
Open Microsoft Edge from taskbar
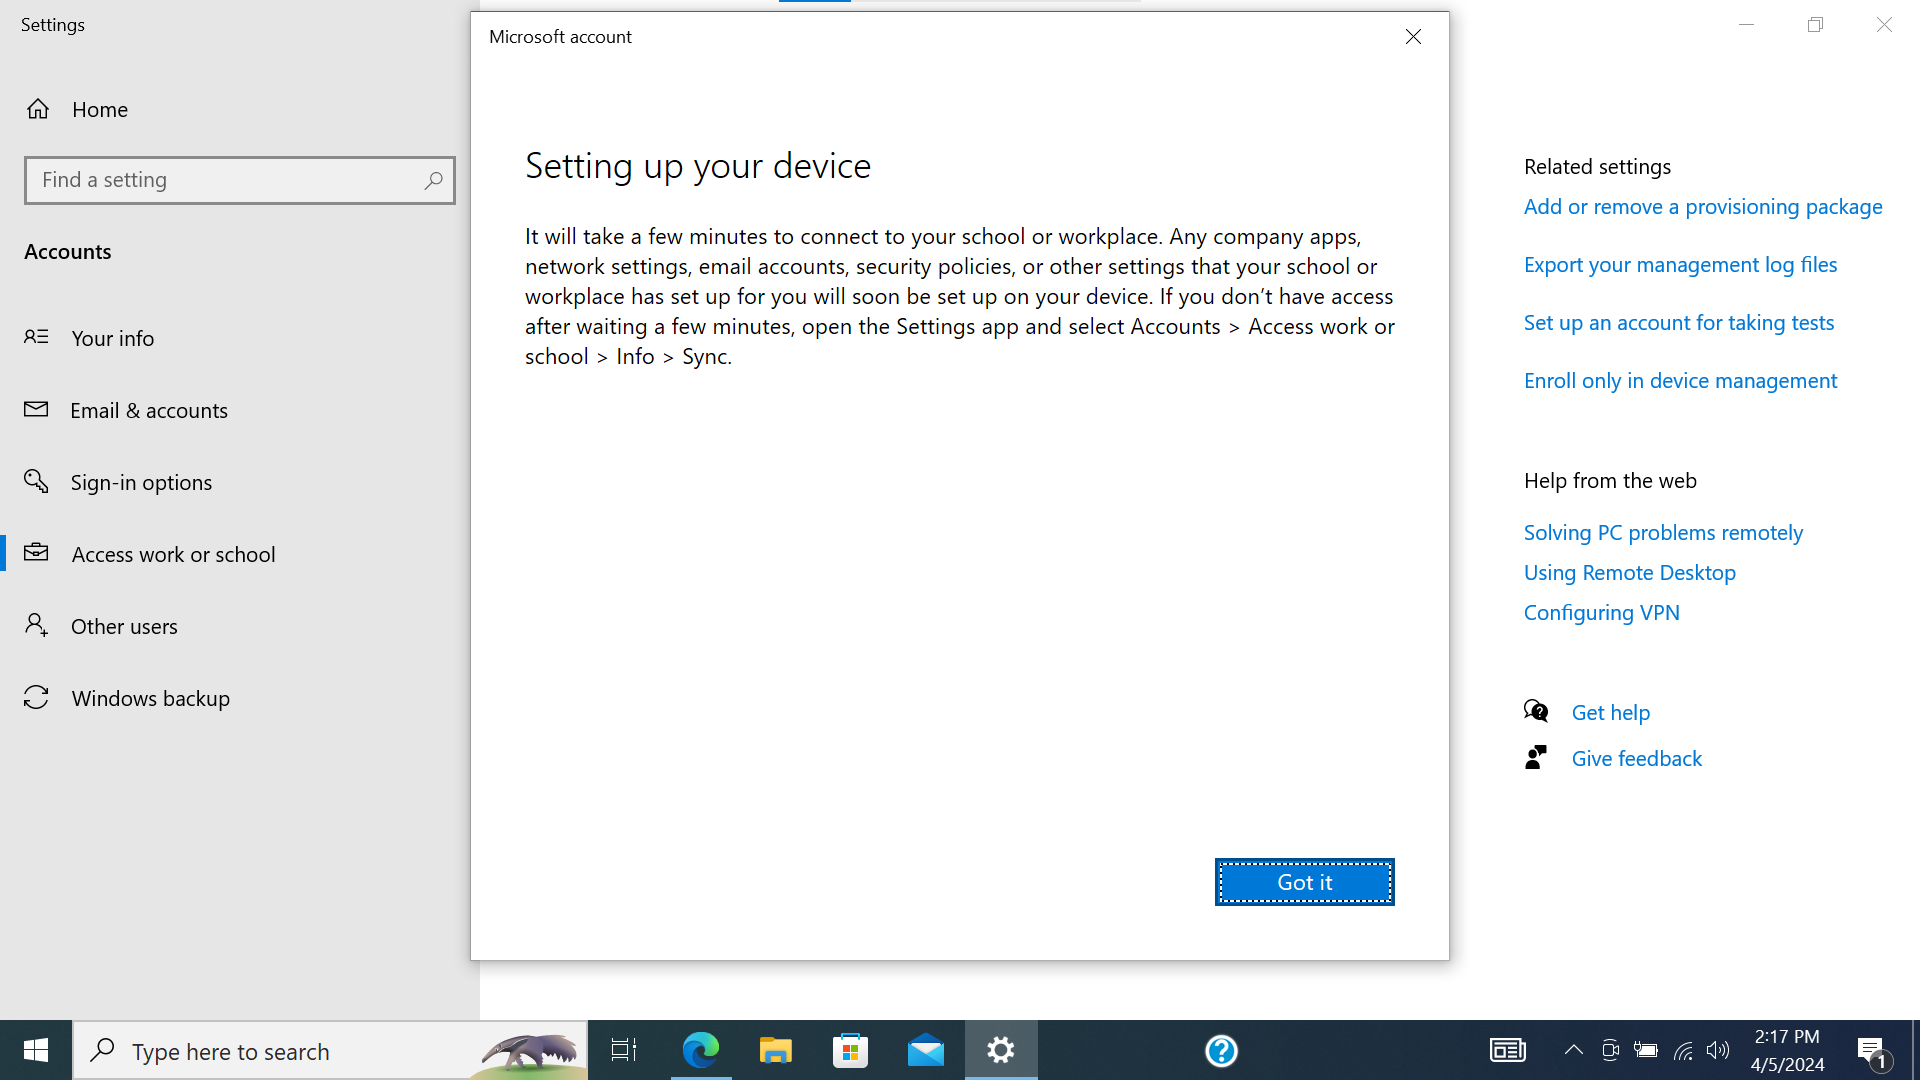[700, 1050]
